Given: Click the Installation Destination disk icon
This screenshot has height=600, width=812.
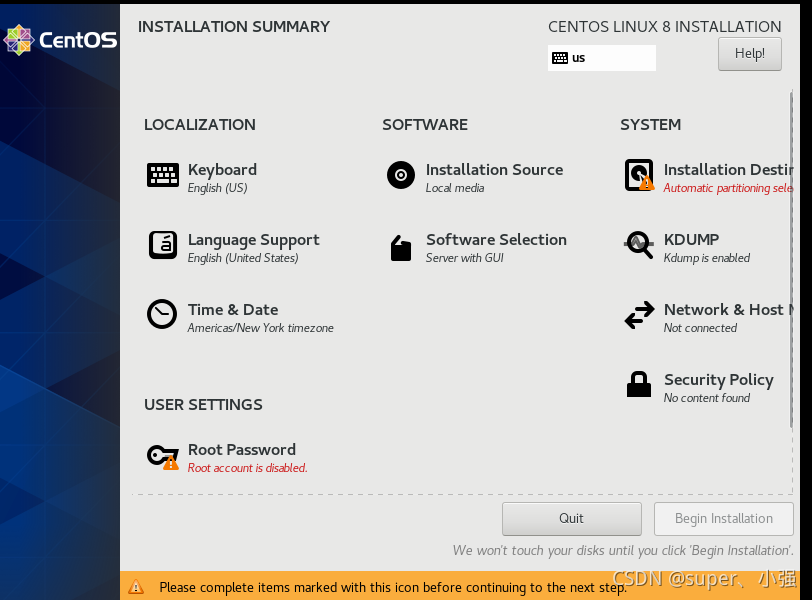Looking at the screenshot, I should point(639,175).
